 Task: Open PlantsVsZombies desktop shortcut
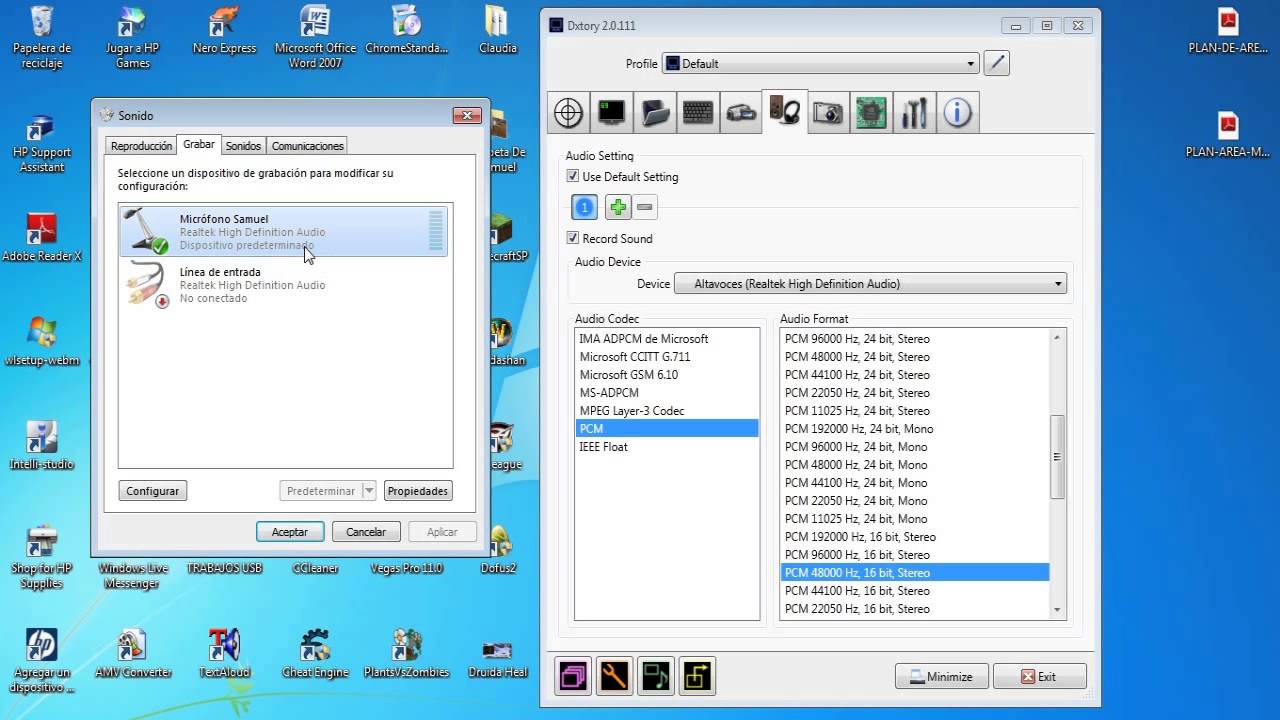[405, 655]
